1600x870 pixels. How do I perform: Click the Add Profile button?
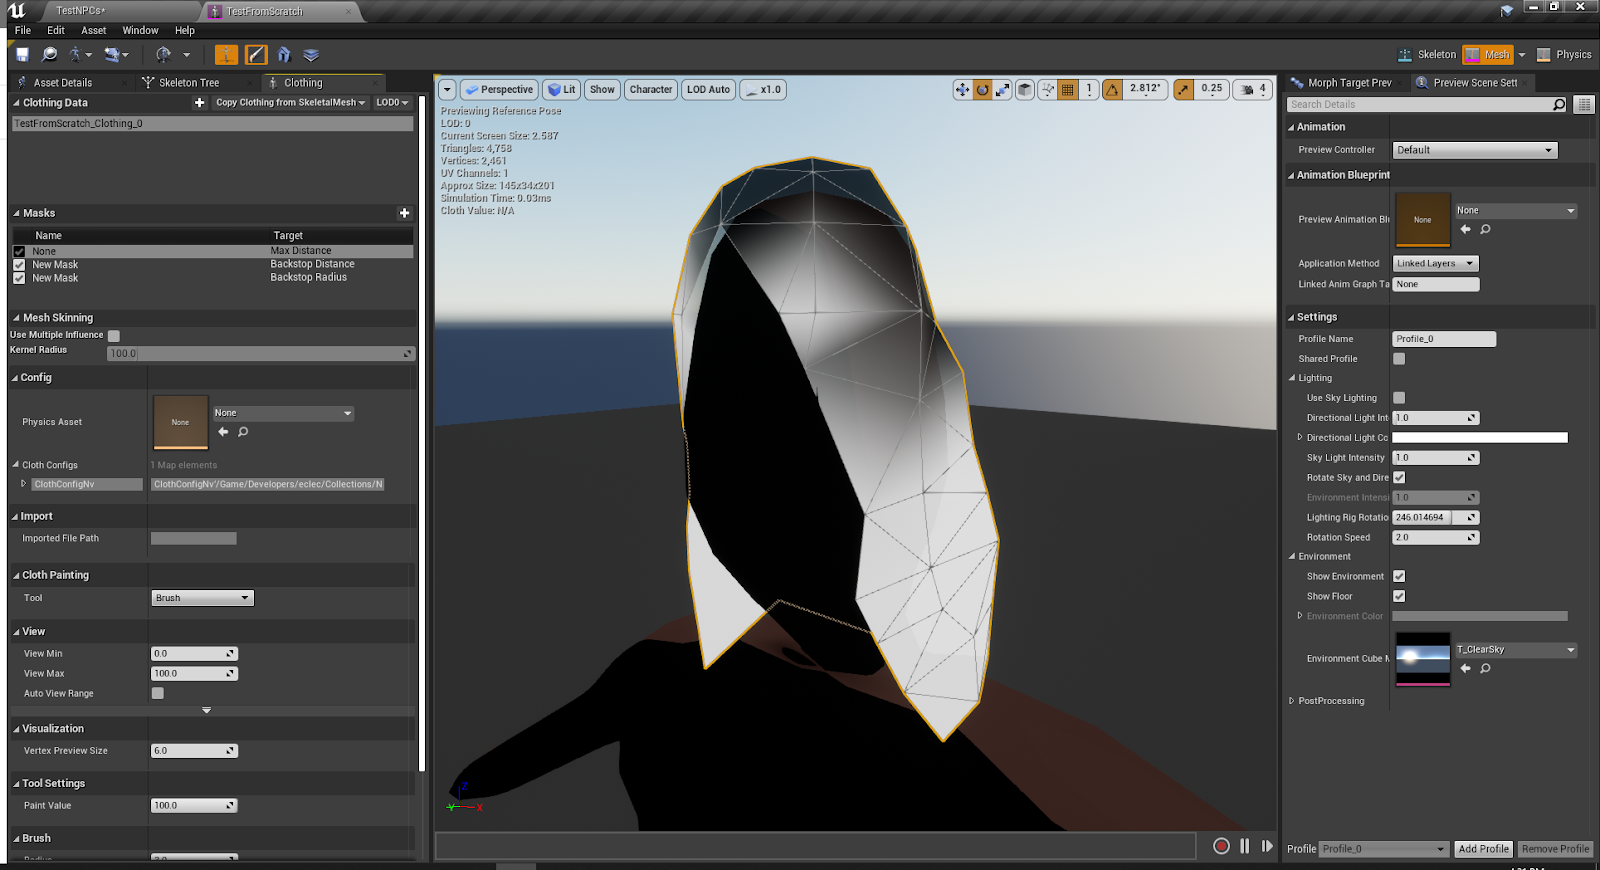click(x=1483, y=849)
